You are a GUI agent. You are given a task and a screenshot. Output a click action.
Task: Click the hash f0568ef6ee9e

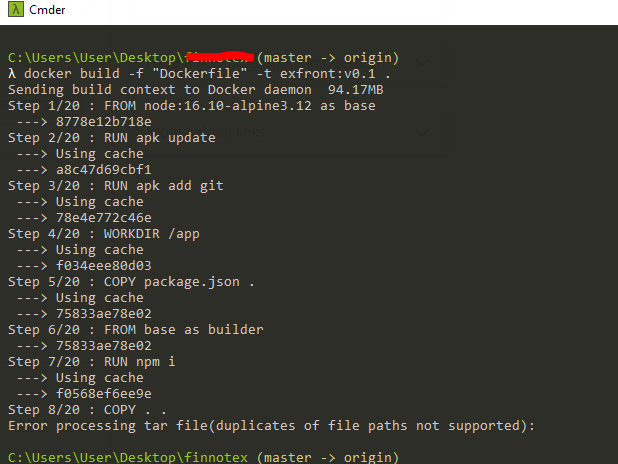[x=104, y=394]
